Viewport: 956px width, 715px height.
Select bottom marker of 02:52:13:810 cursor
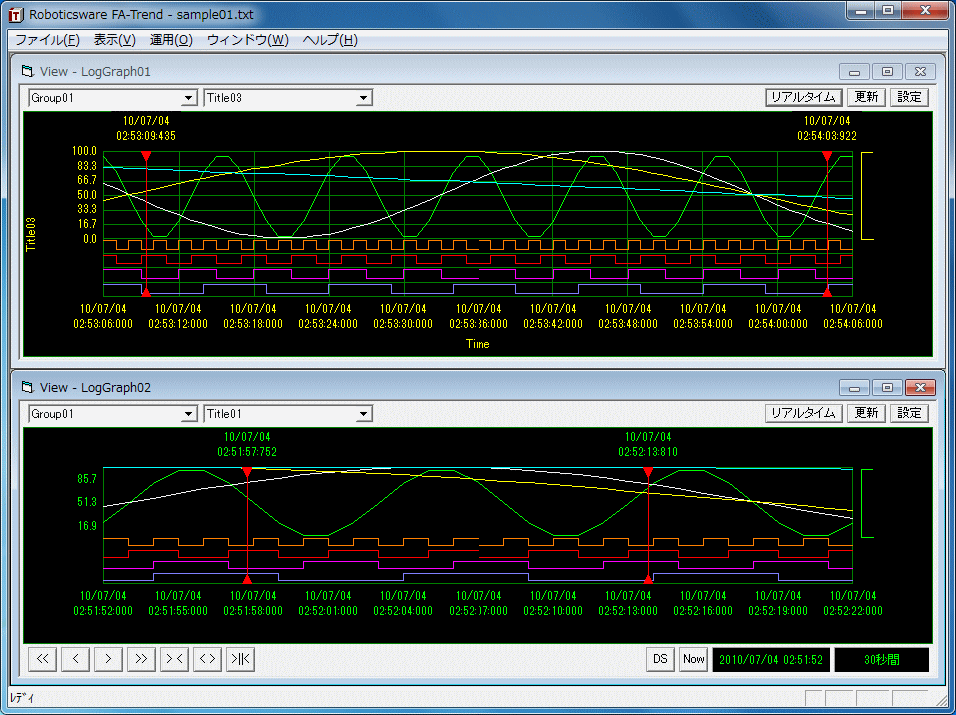[x=648, y=579]
